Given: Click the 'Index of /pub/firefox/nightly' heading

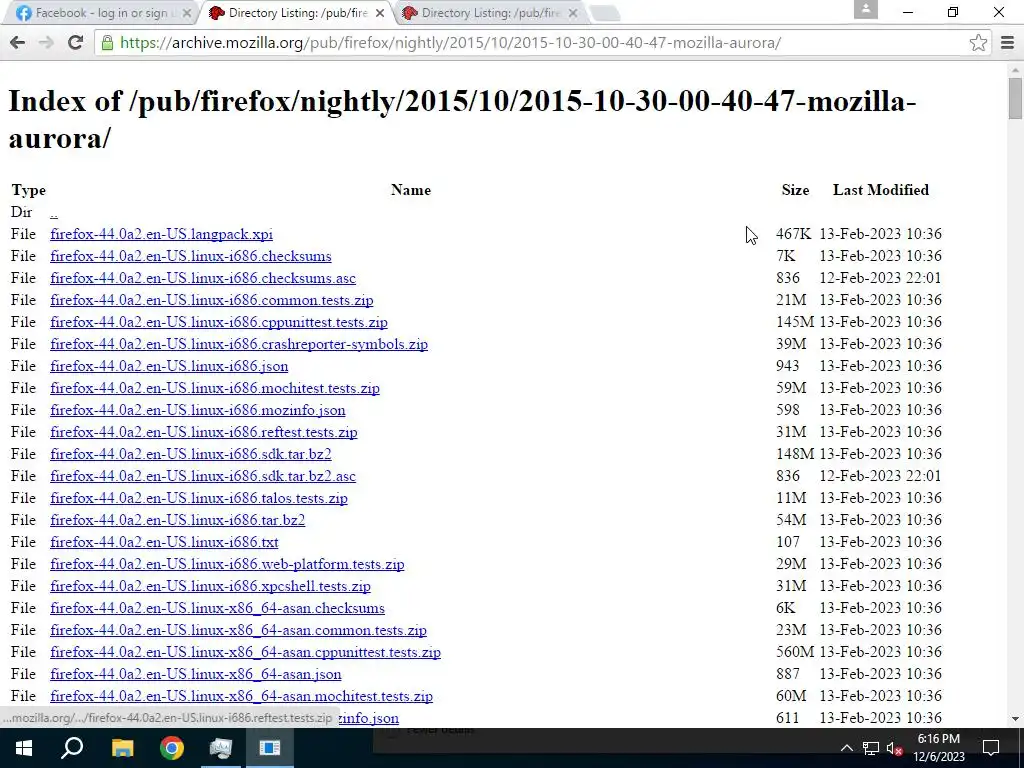Looking at the screenshot, I should tap(462, 120).
